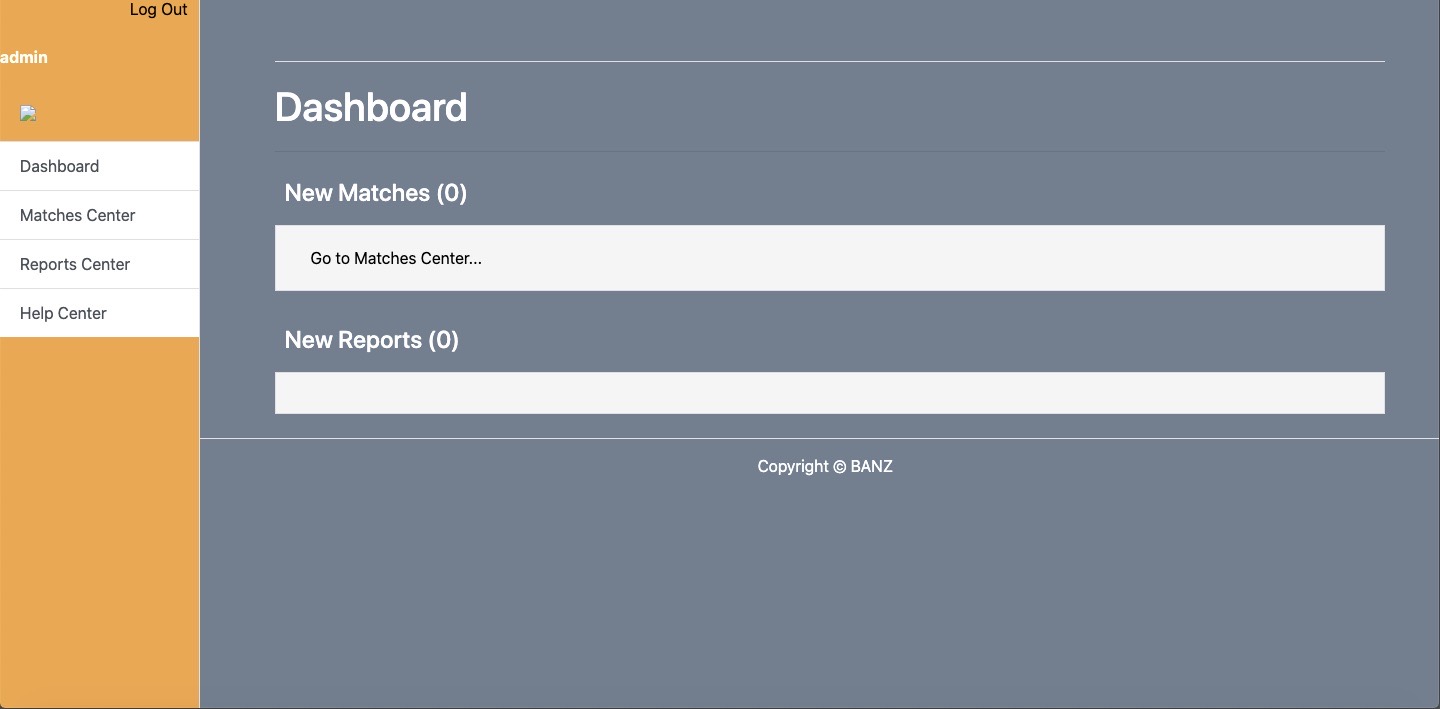Open Dashboard in the sidebar menu

click(99, 166)
